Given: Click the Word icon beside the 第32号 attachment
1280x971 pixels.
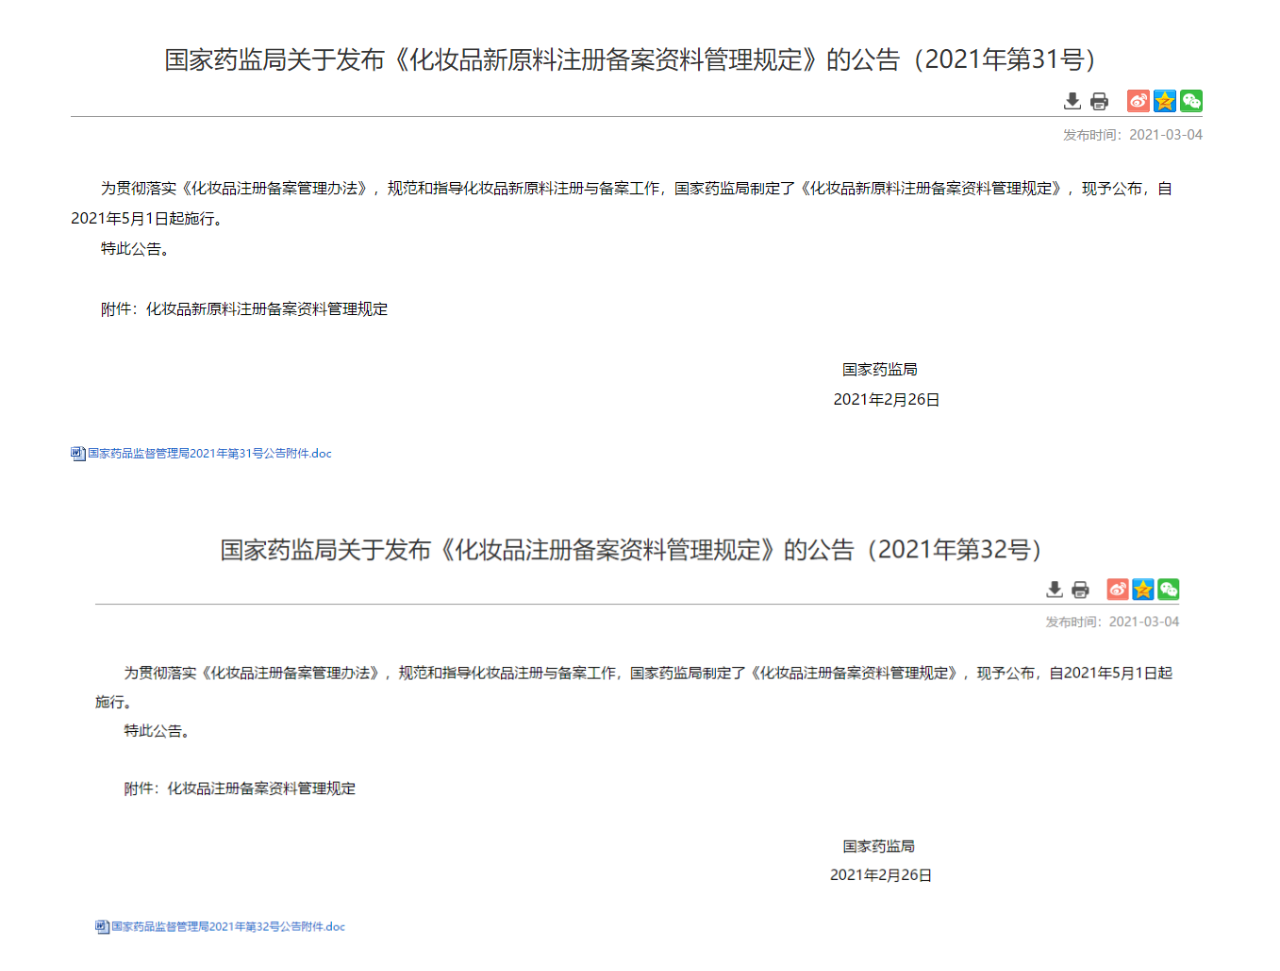Looking at the screenshot, I should pos(101,927).
